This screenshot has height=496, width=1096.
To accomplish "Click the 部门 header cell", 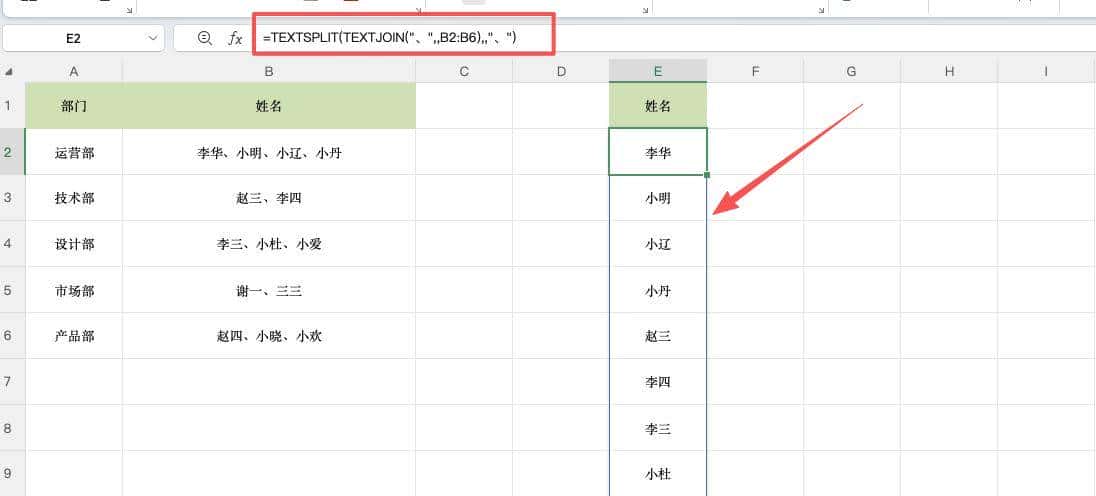I will point(73,105).
